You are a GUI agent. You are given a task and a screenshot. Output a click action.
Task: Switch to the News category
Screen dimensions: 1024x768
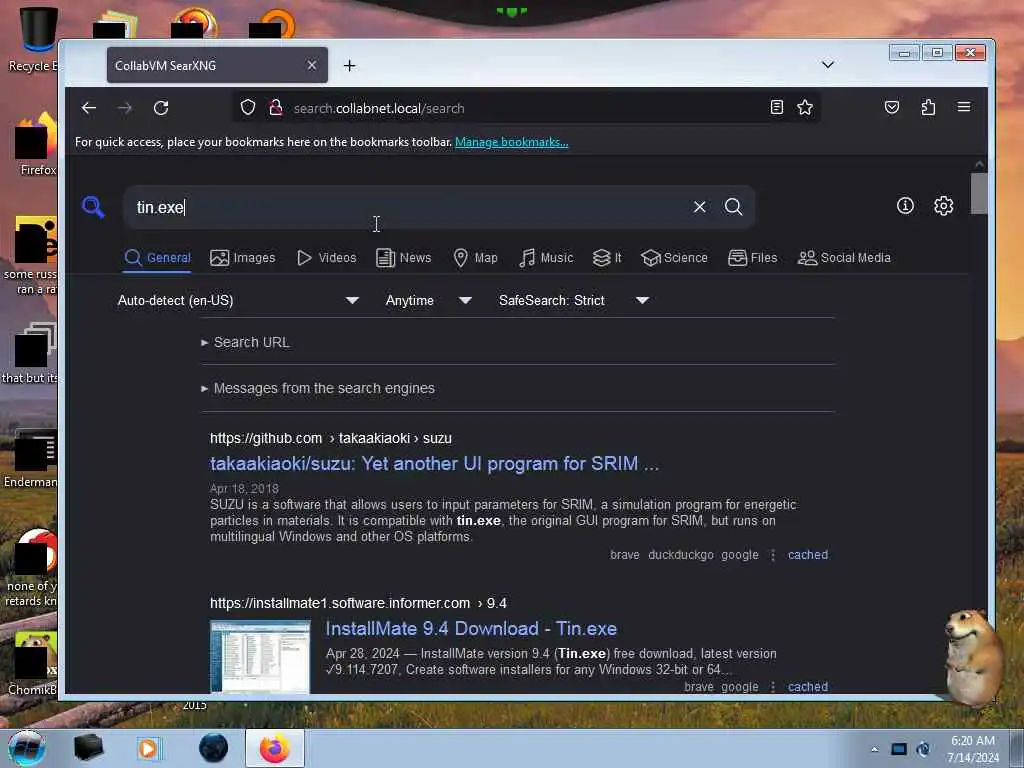(404, 257)
